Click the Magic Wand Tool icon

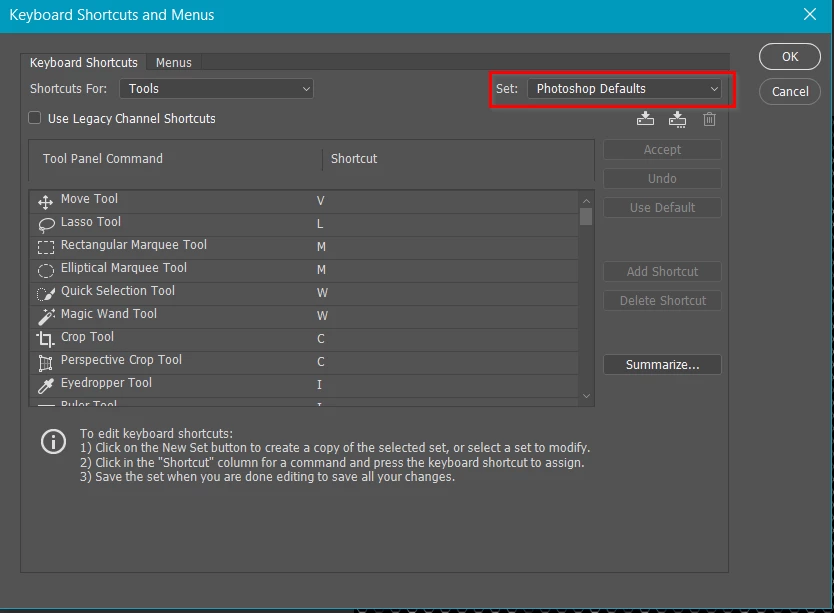(46, 316)
